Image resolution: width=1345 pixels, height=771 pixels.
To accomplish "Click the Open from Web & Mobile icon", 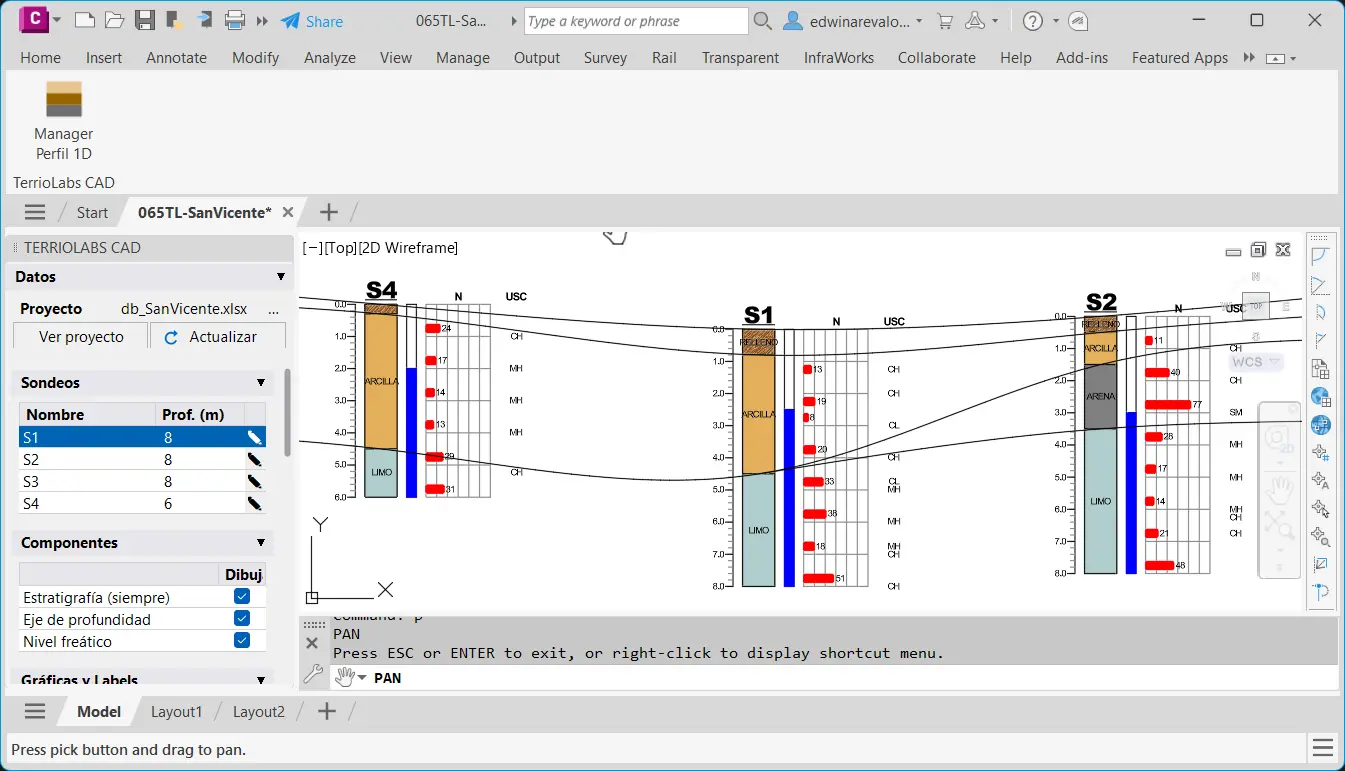I will (203, 20).
